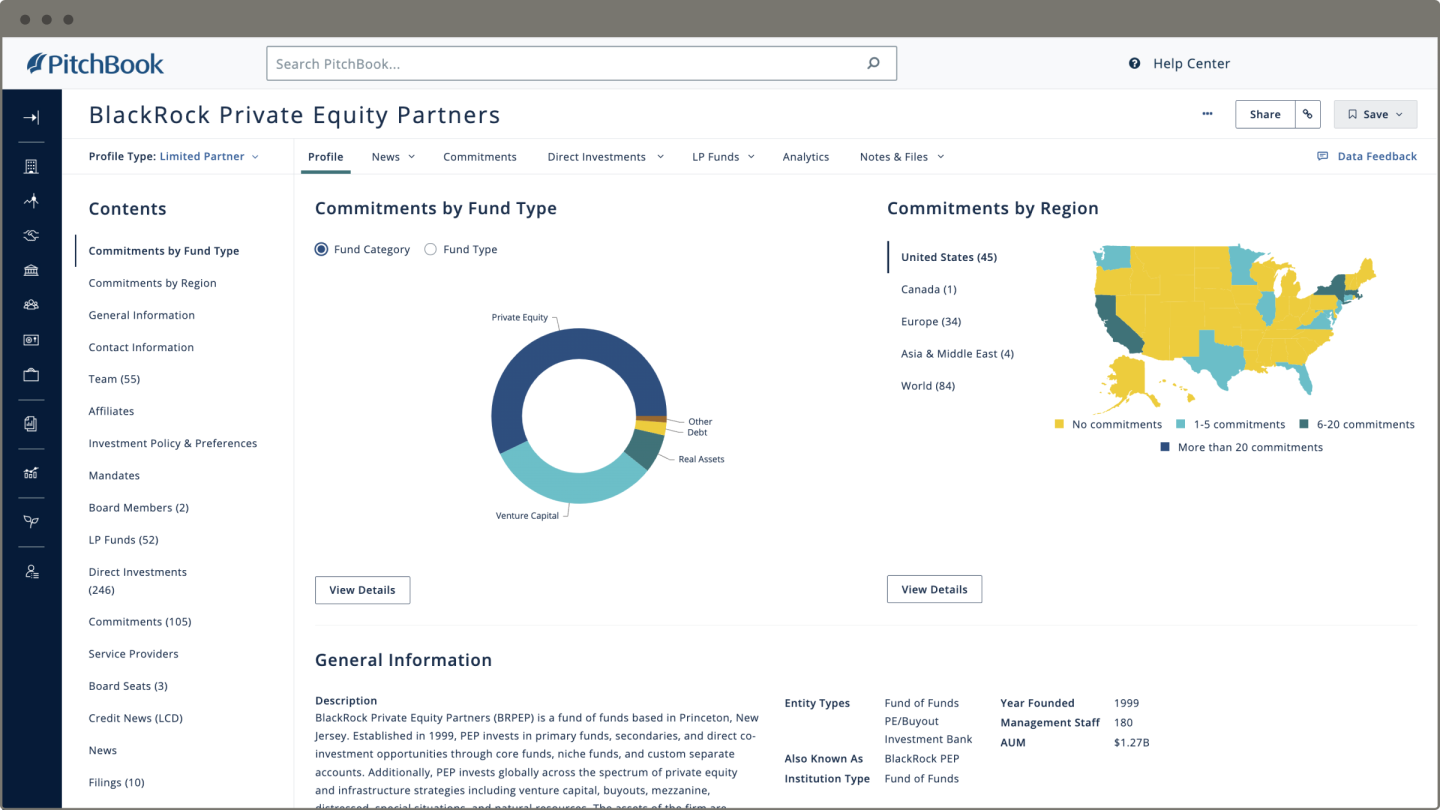Select the Fund Category radio button
Image resolution: width=1440 pixels, height=810 pixels.
point(321,249)
